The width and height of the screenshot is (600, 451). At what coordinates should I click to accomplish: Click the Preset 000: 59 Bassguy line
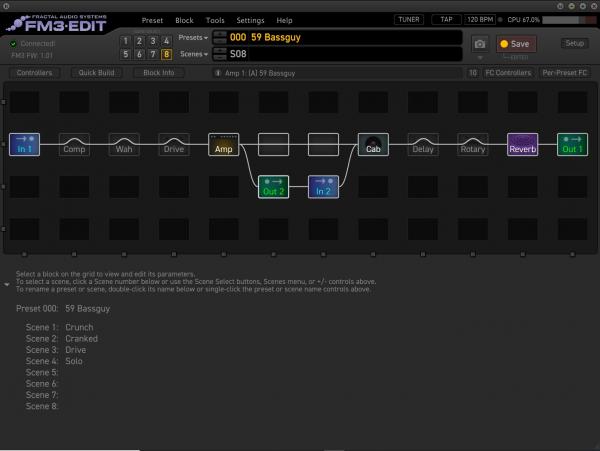(63, 308)
